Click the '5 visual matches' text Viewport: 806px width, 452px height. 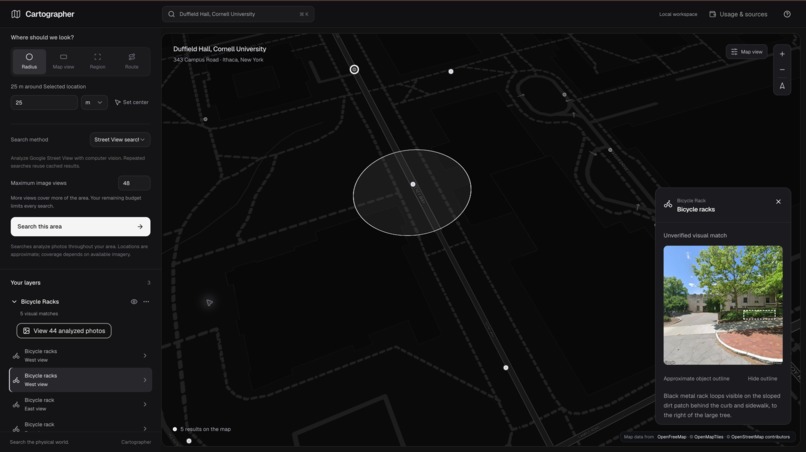tap(39, 314)
